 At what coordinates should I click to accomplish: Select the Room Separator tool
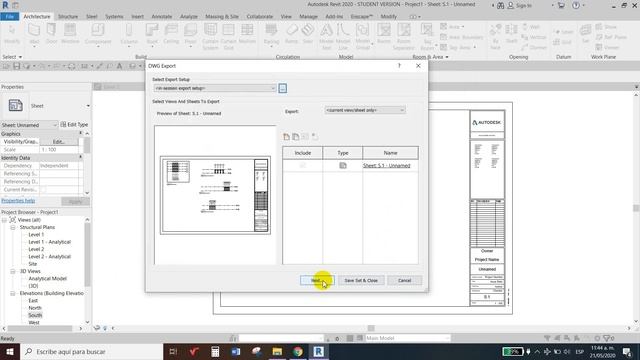point(404,36)
